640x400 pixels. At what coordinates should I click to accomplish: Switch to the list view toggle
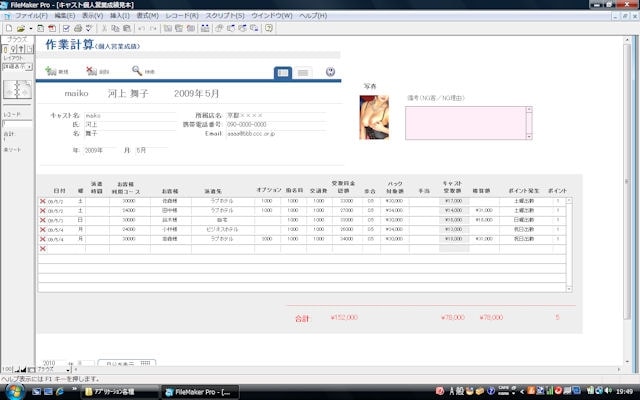point(303,72)
